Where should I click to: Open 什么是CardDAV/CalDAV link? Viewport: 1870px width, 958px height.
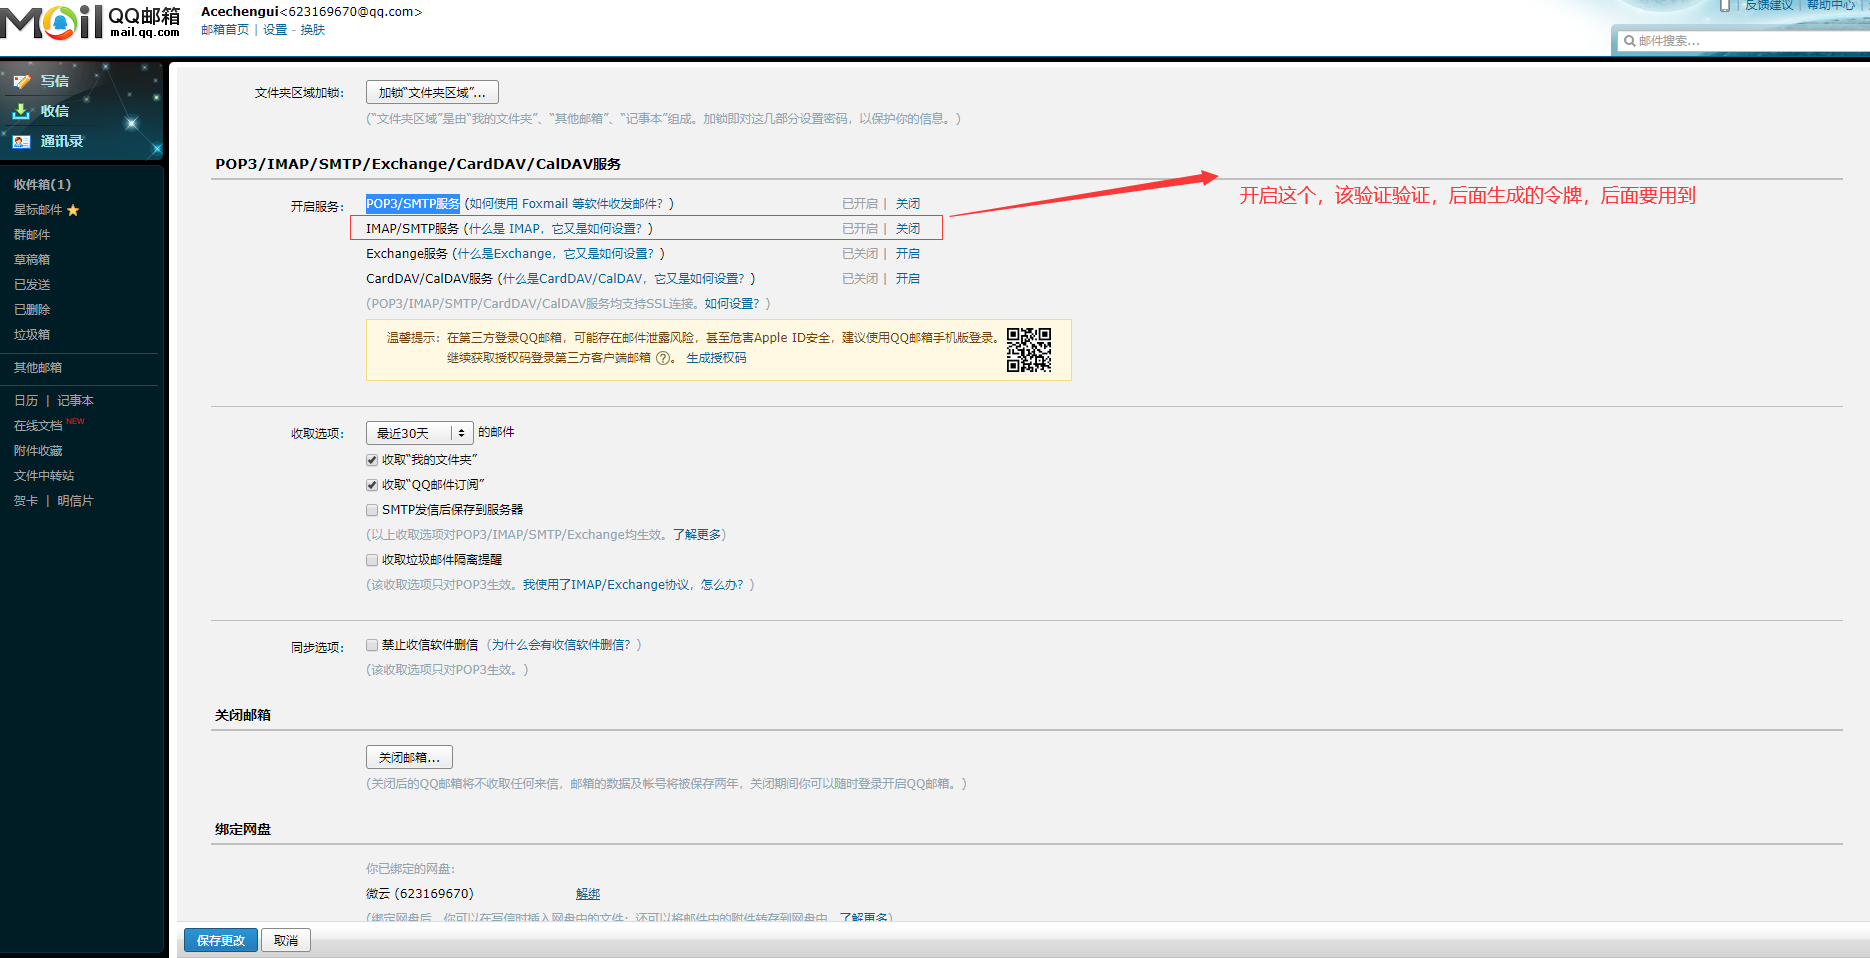(x=624, y=279)
